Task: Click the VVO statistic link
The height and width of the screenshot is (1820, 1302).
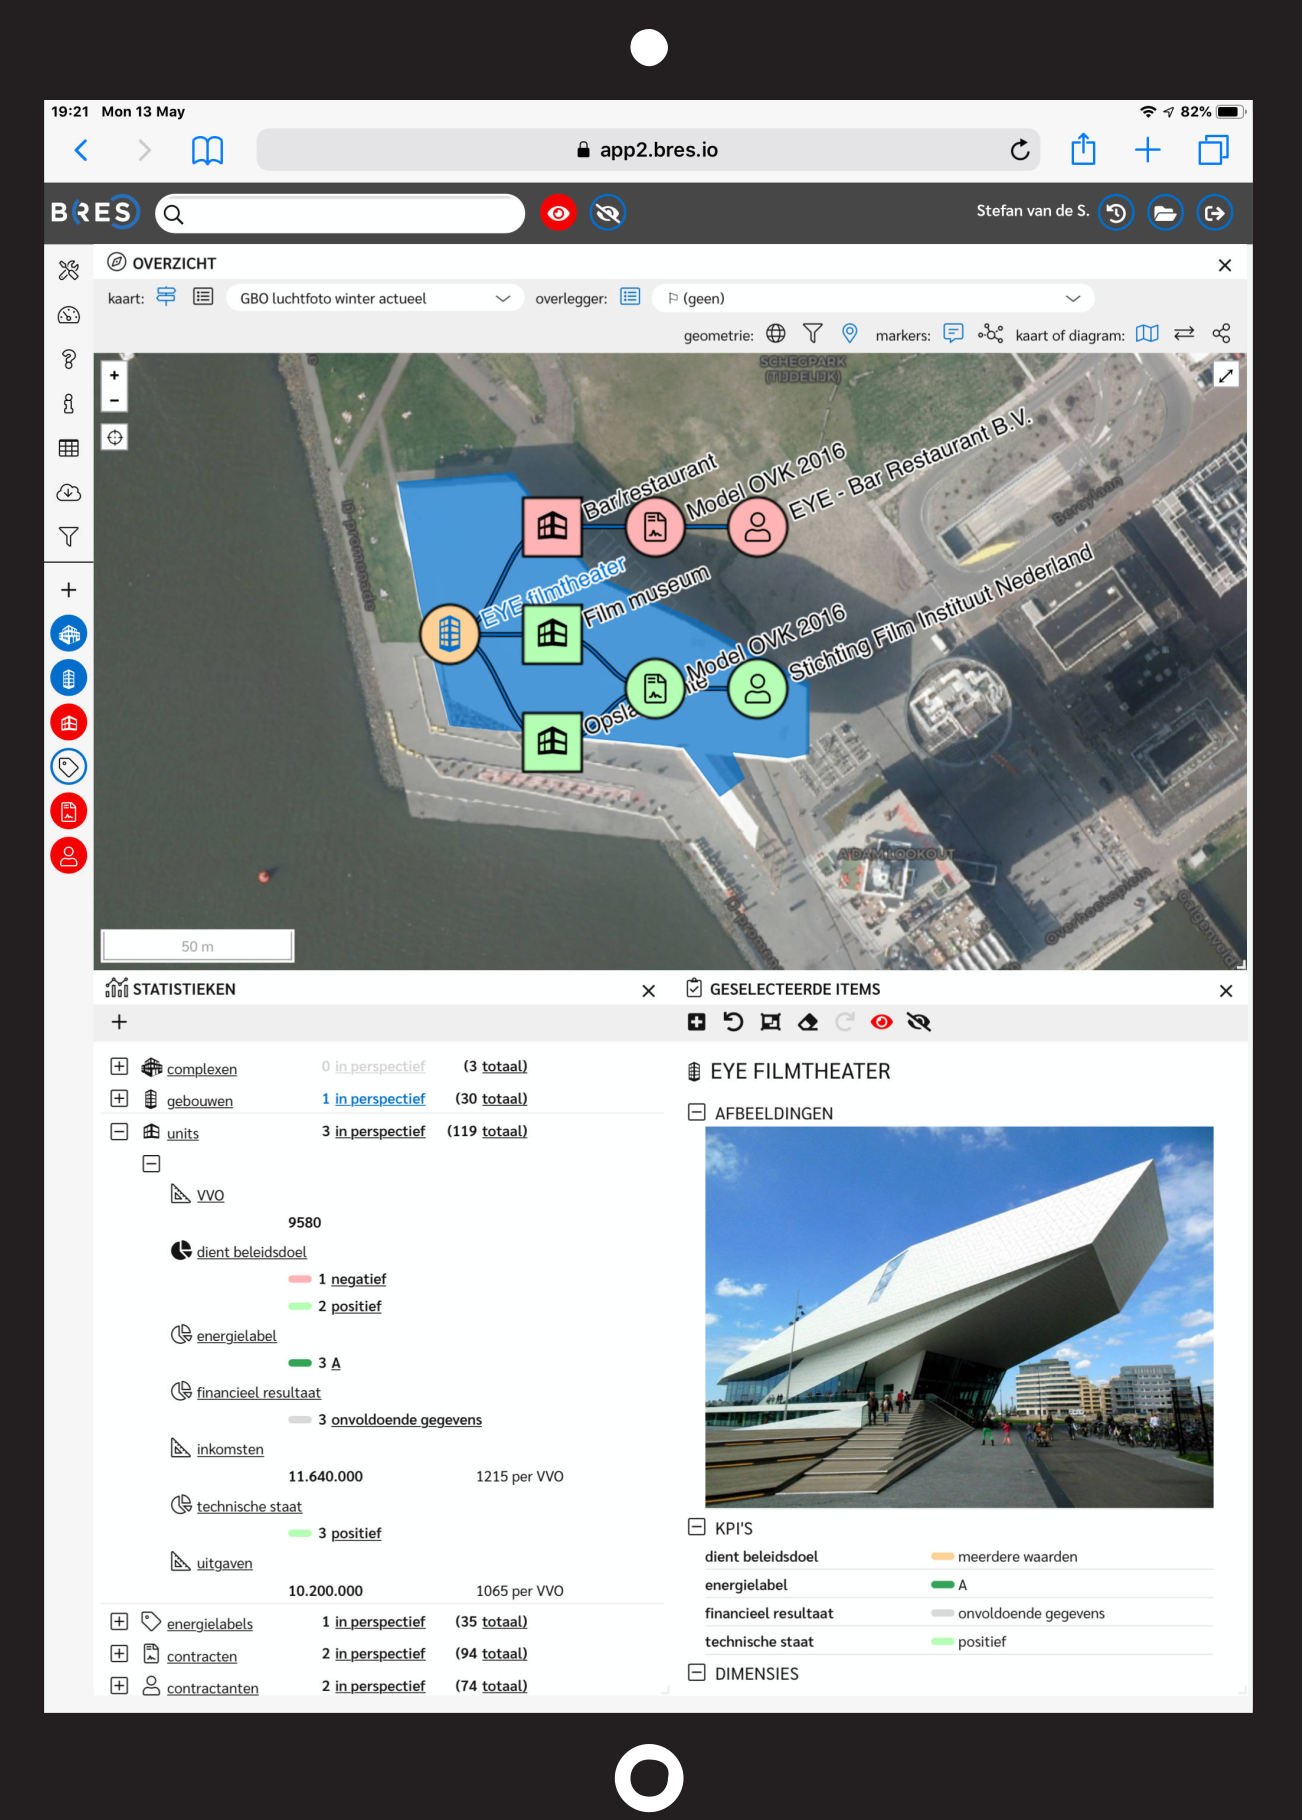Action: (210, 1195)
